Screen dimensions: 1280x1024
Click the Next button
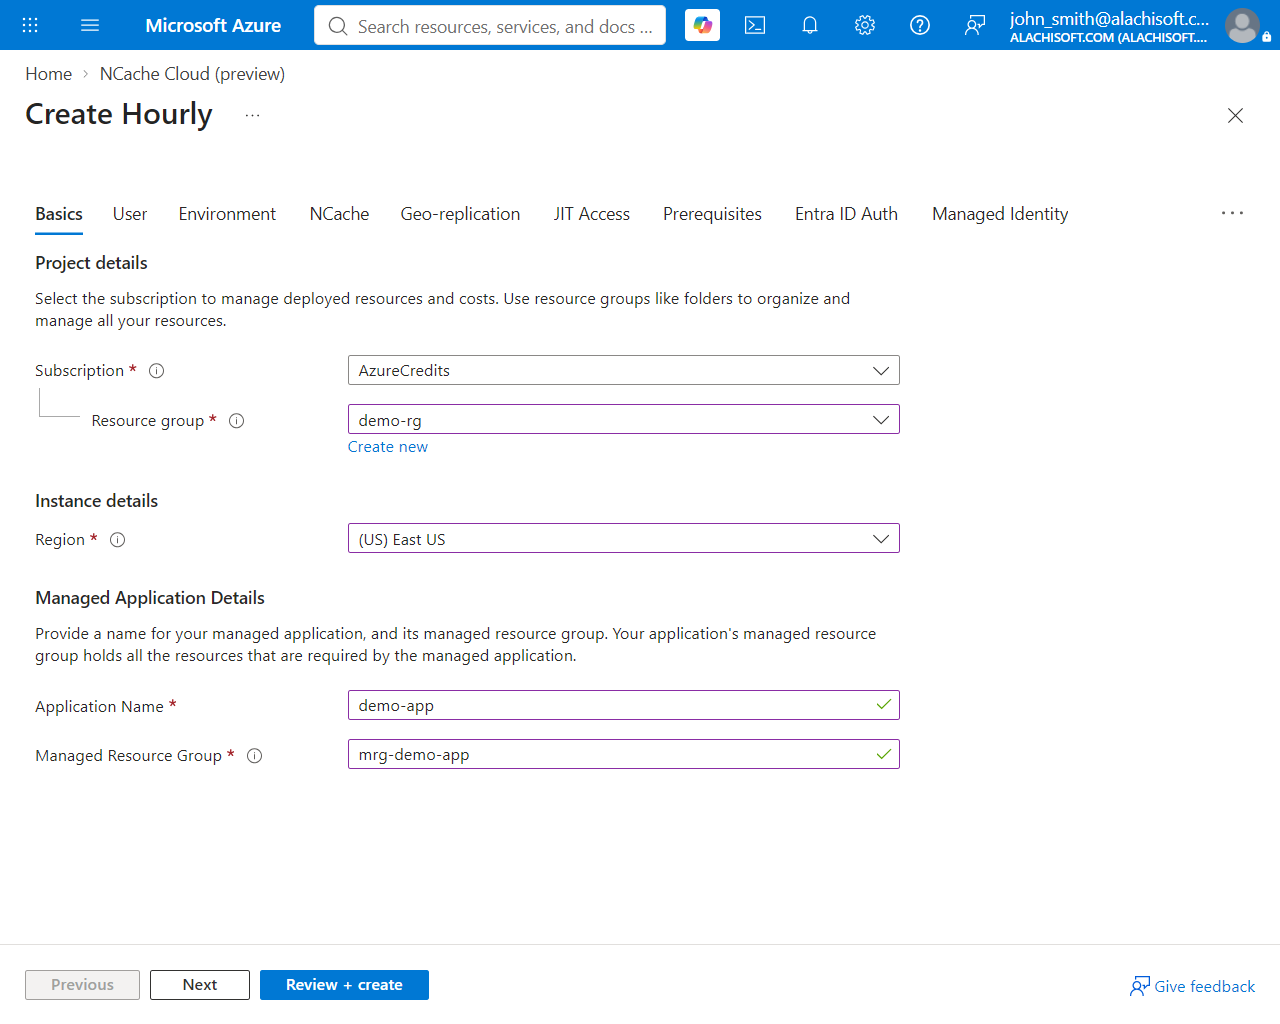(x=200, y=985)
